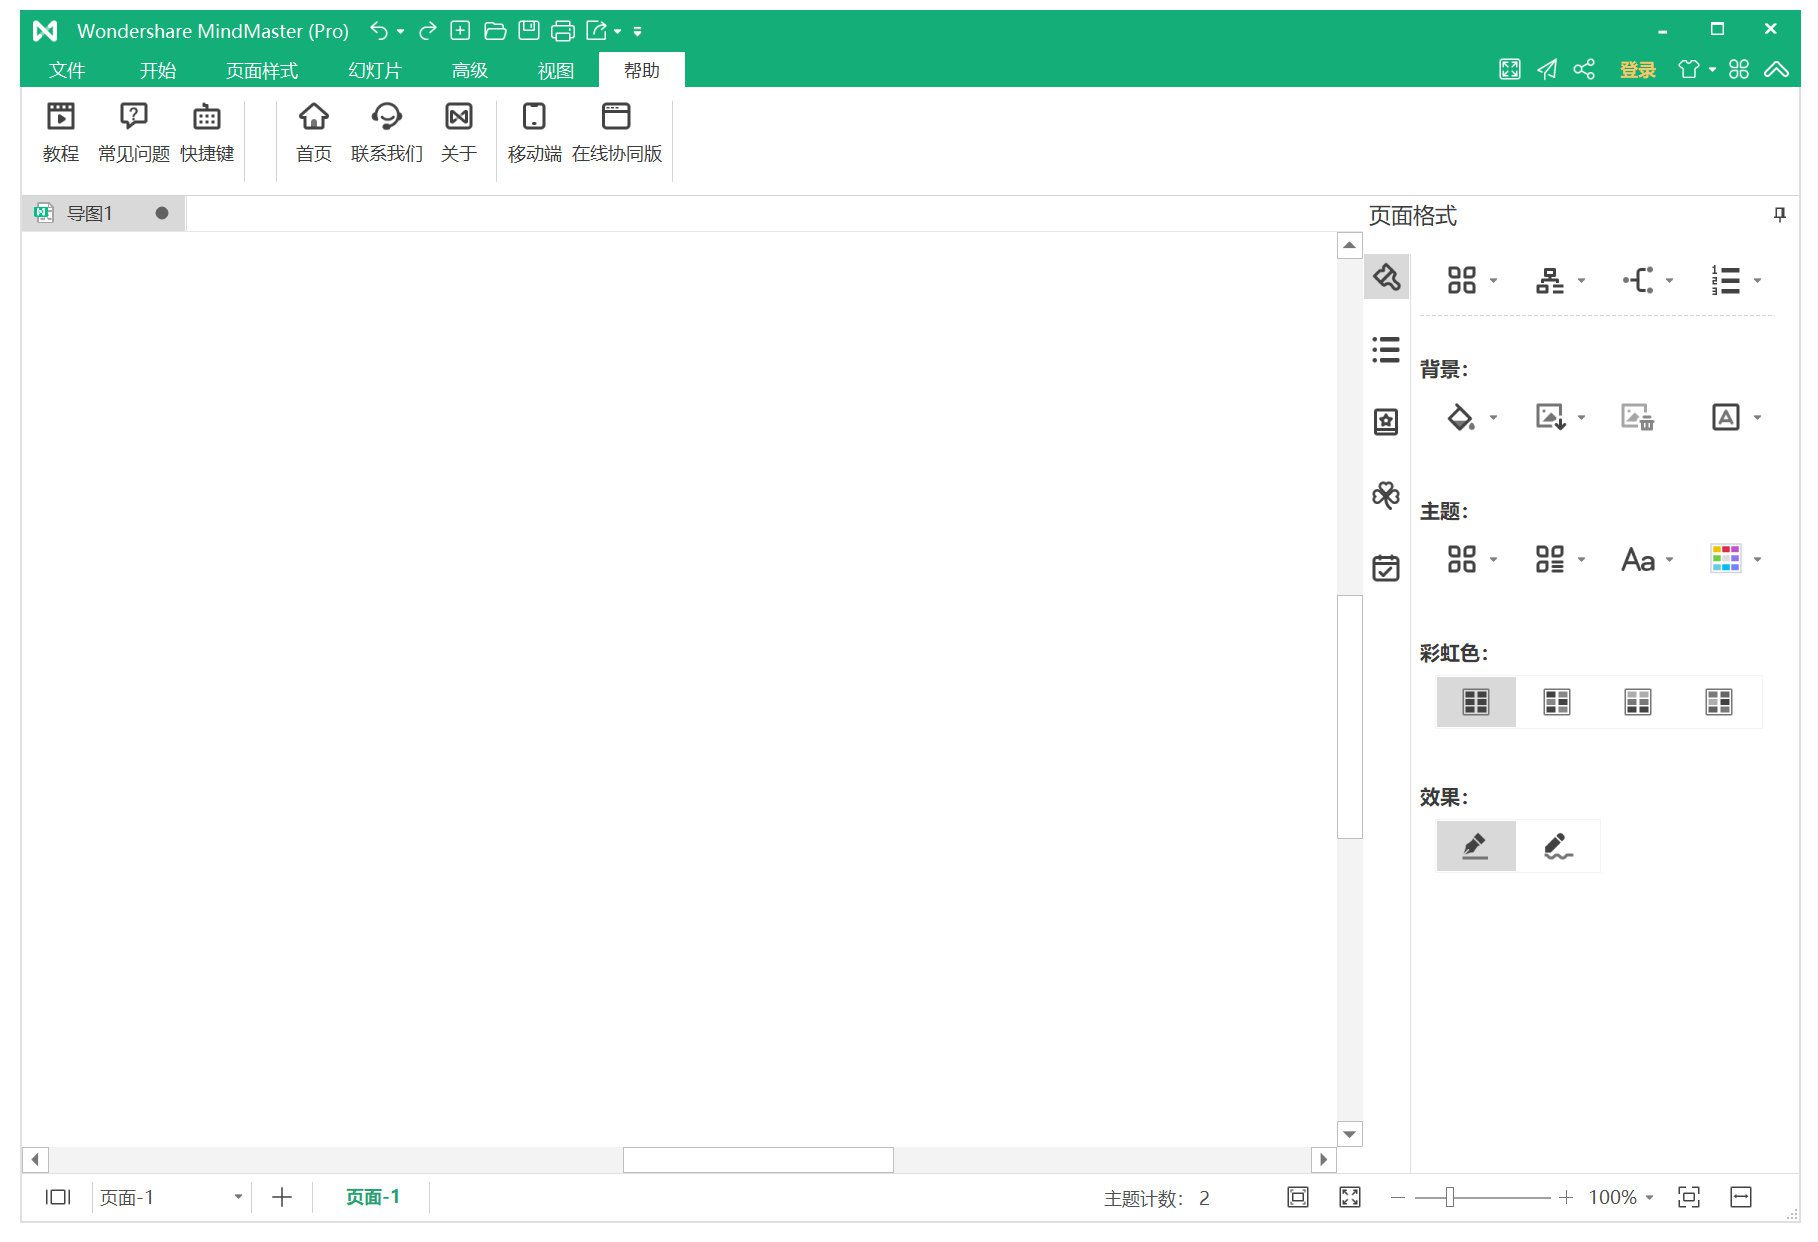Viewport: 1818px width, 1242px height.
Task: Expand the background fill color dropdown
Action: coord(1493,418)
